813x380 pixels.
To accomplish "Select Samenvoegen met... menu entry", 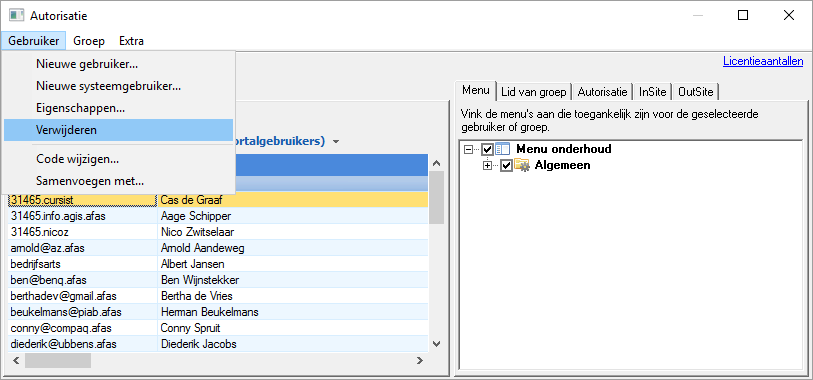I will point(118,181).
